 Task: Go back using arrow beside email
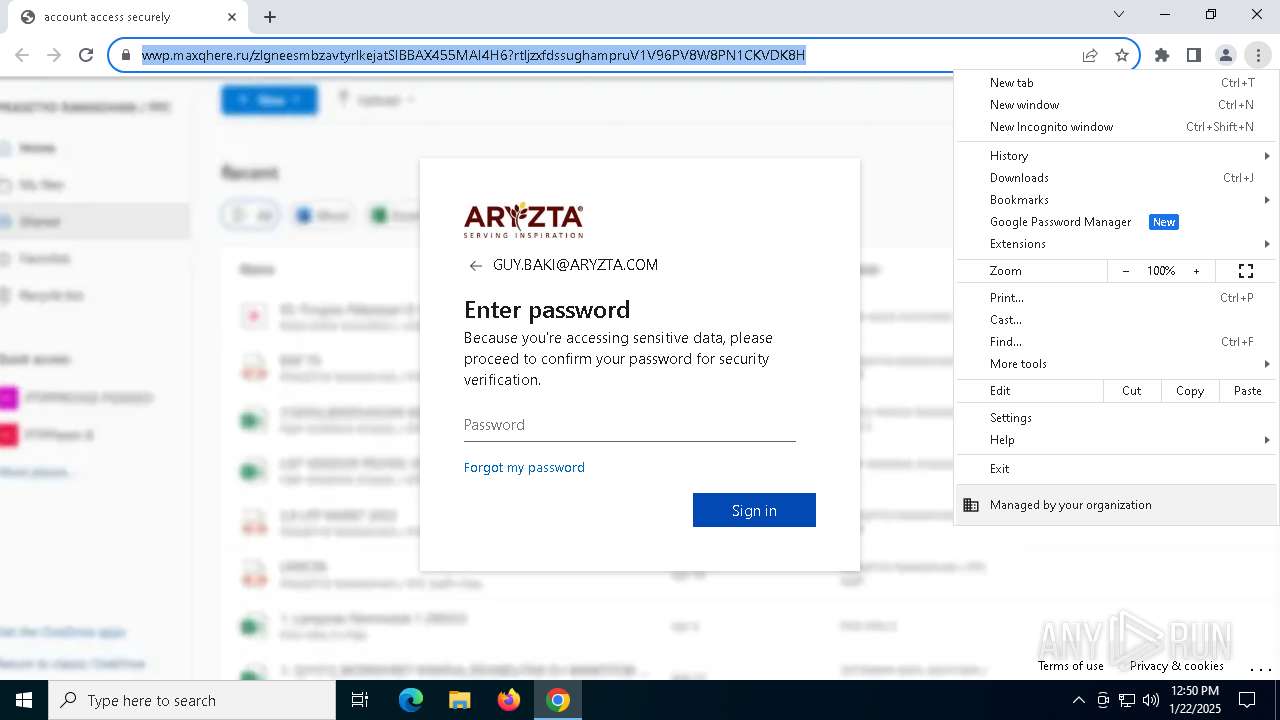[475, 266]
